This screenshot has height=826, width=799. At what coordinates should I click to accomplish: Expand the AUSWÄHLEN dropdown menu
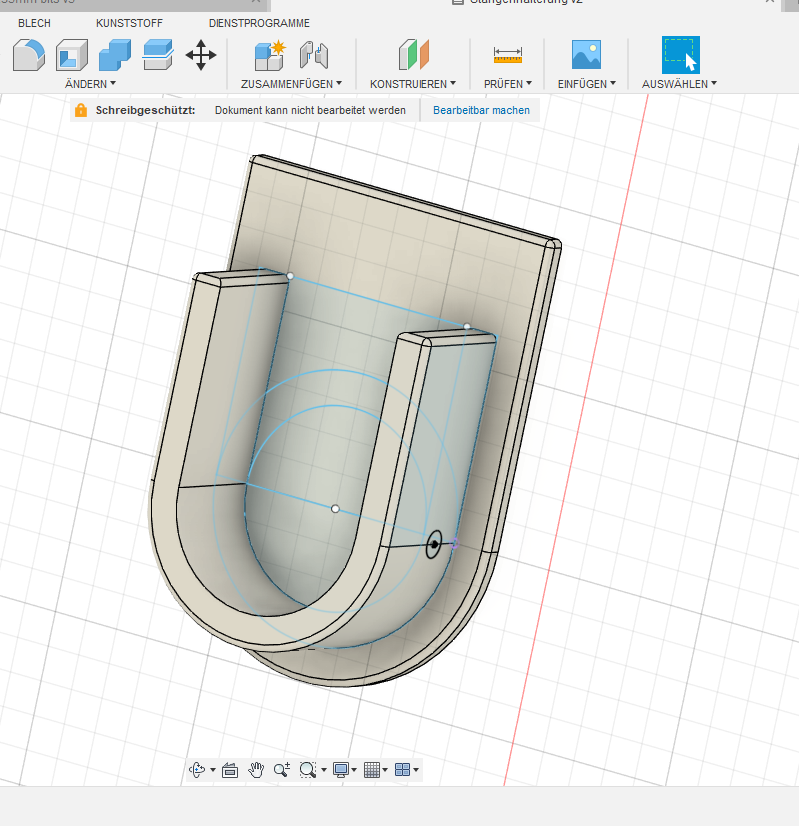click(x=679, y=84)
